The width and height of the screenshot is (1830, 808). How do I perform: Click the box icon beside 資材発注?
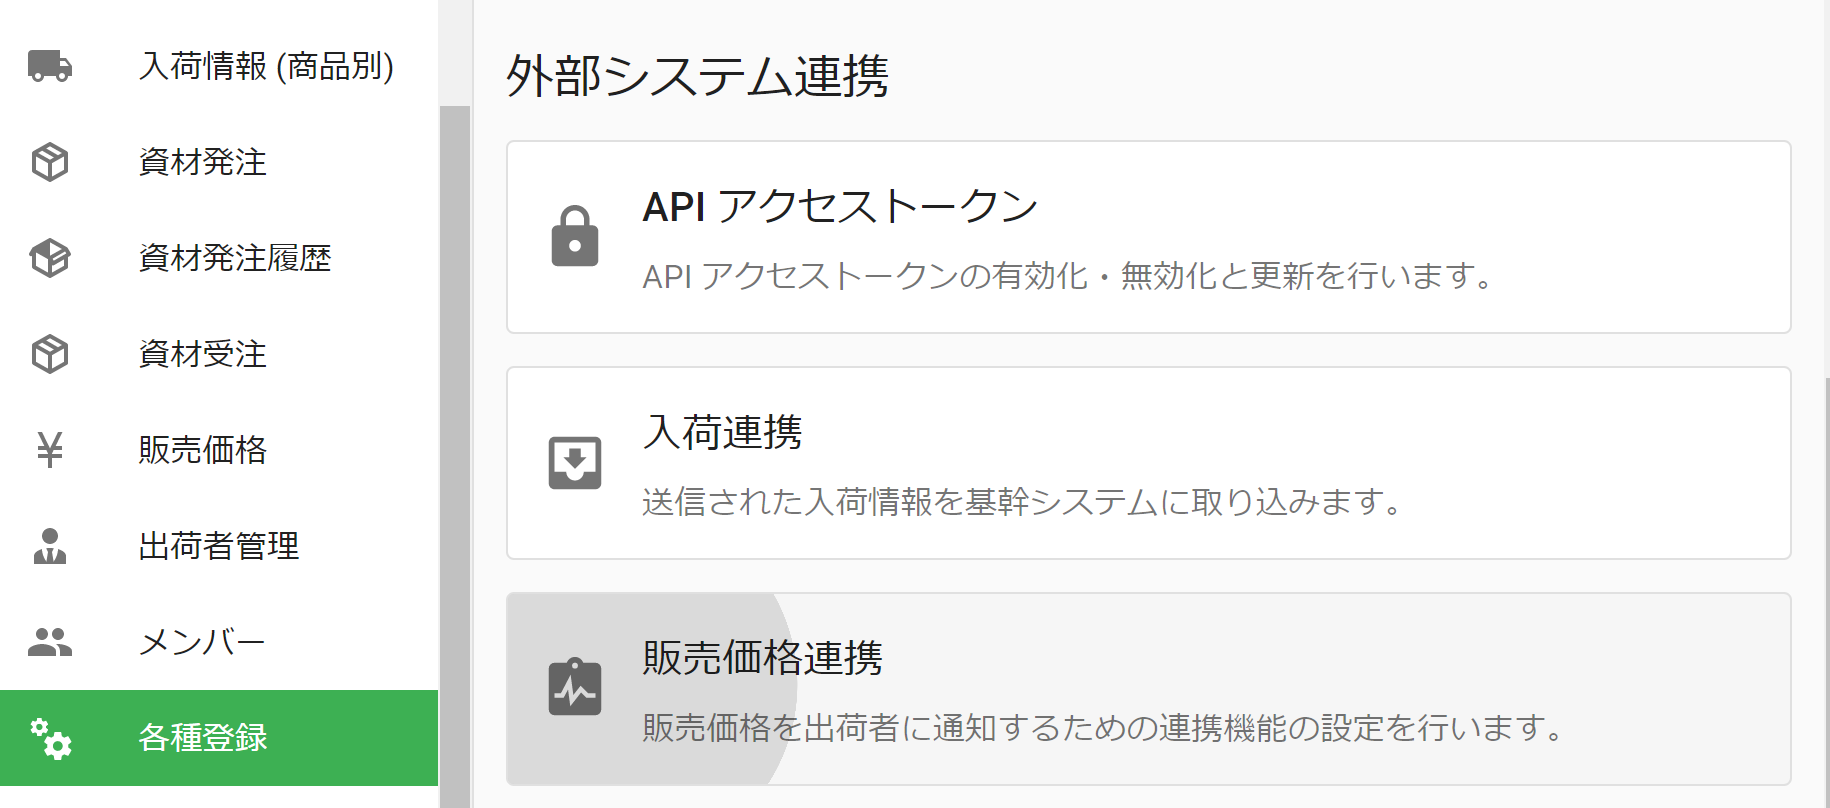[x=50, y=162]
